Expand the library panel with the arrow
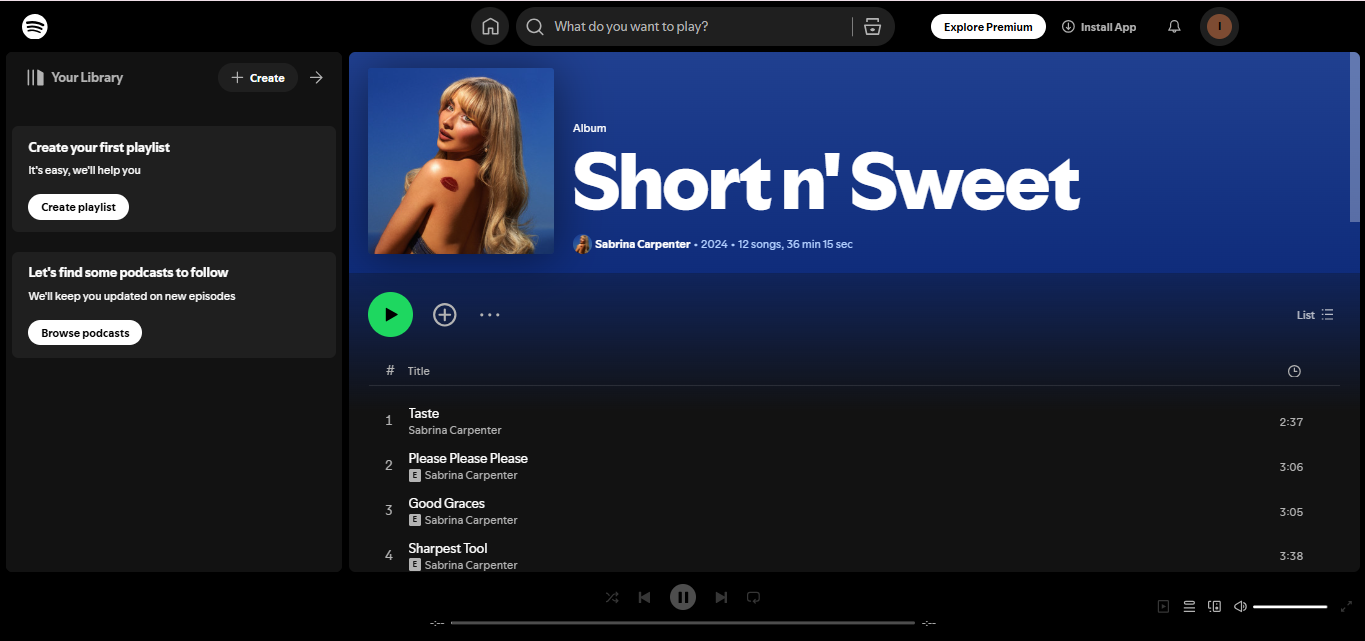Screen dimensions: 1365x641 [x=317, y=76]
